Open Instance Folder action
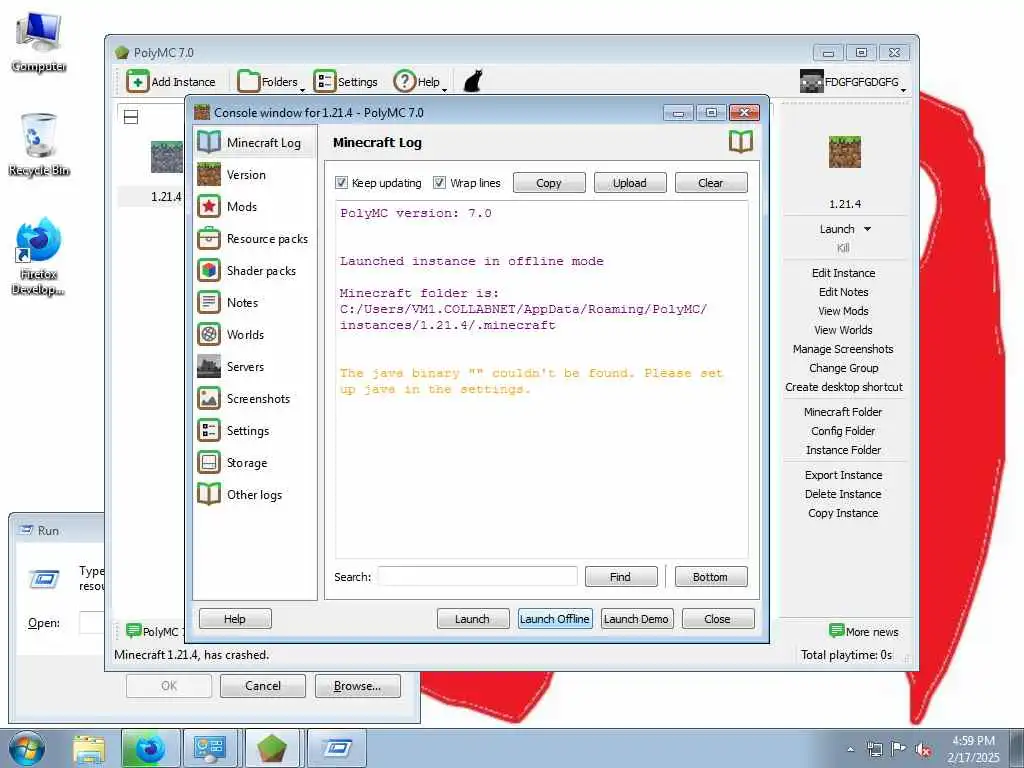The height and width of the screenshot is (768, 1024). [843, 450]
